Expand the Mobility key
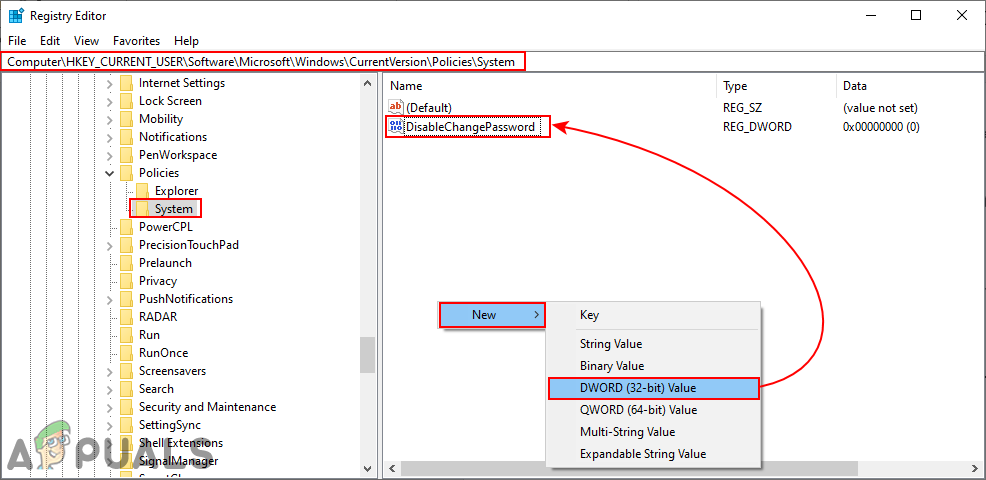Screen dimensions: 986x480 point(110,119)
